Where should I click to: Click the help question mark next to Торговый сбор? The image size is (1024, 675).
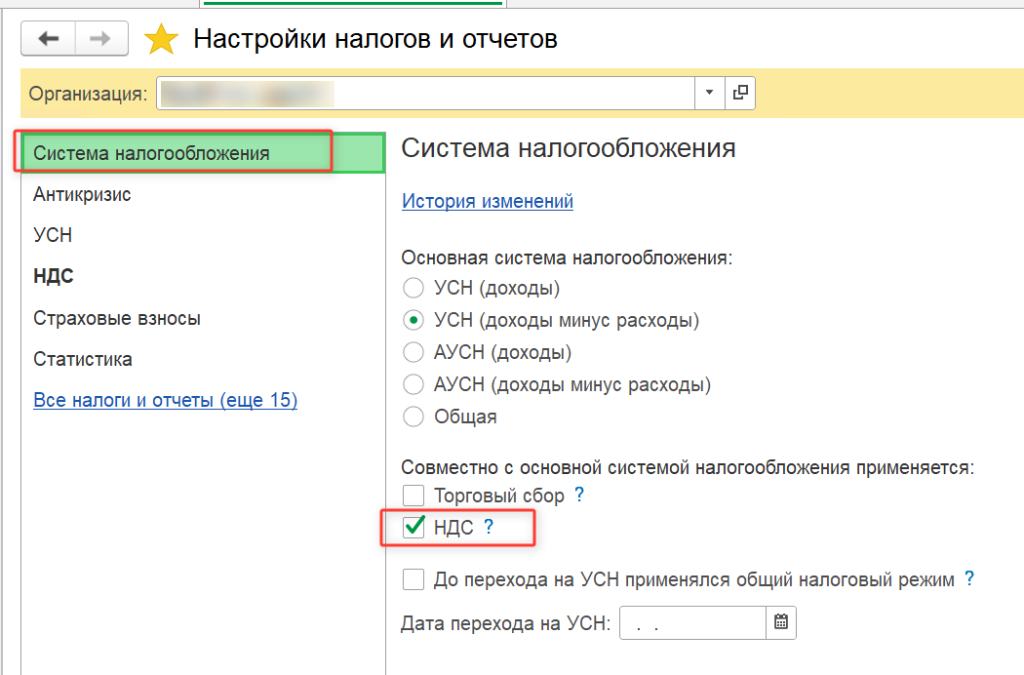pos(578,495)
